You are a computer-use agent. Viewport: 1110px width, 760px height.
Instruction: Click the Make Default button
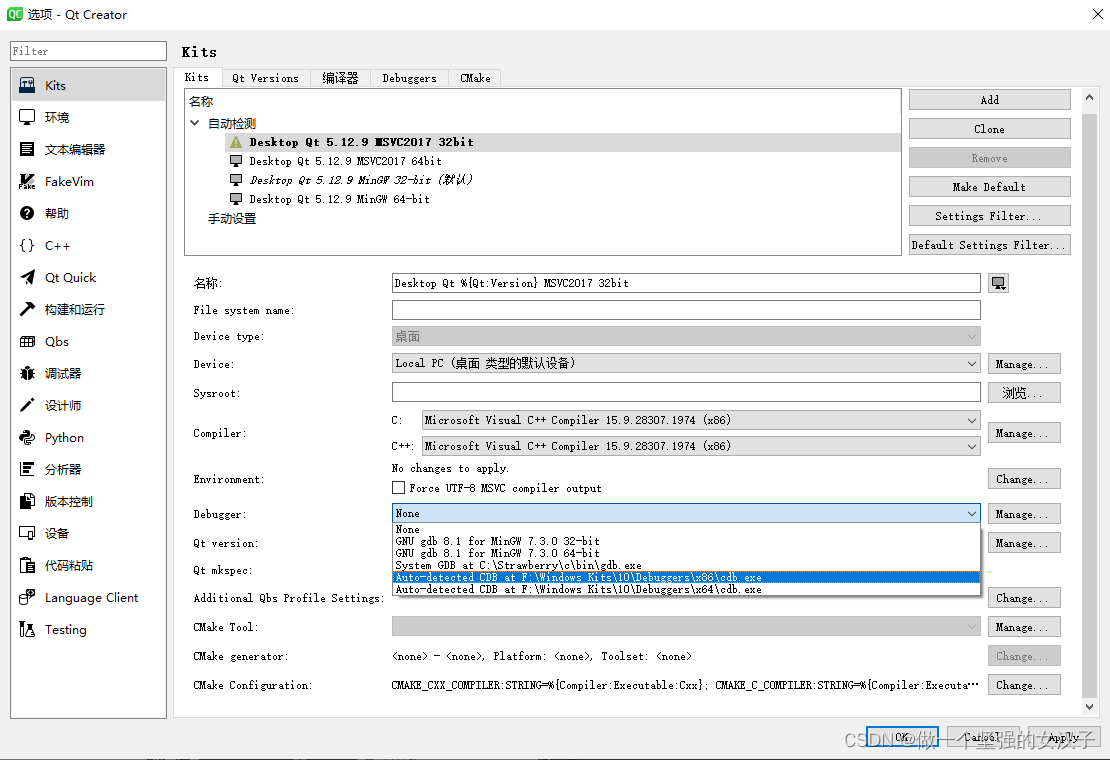990,187
